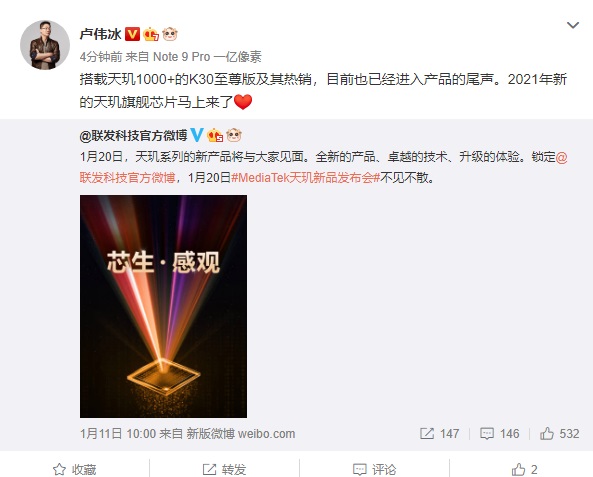The width and height of the screenshot is (593, 477).
Task: Enlarge the 芯生·感观 poster image
Action: (163, 306)
